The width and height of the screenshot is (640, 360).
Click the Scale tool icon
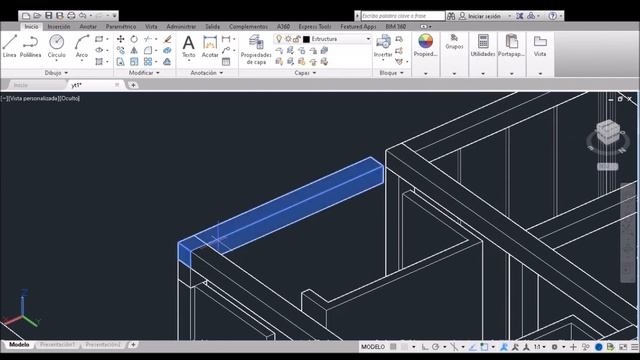[134, 62]
